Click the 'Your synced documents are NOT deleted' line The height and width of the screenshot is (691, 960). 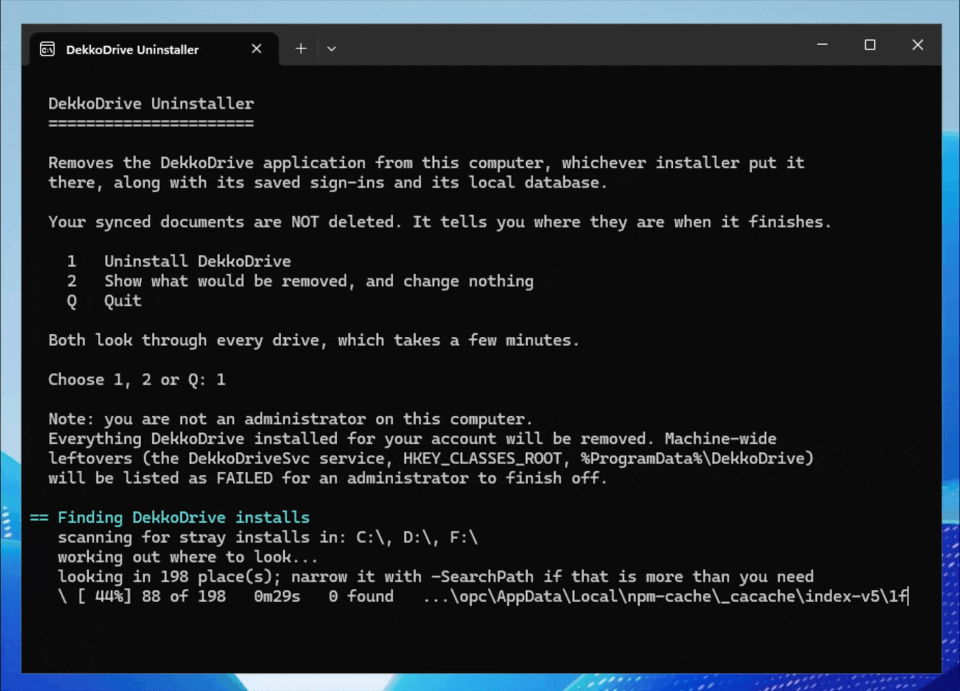tap(440, 222)
